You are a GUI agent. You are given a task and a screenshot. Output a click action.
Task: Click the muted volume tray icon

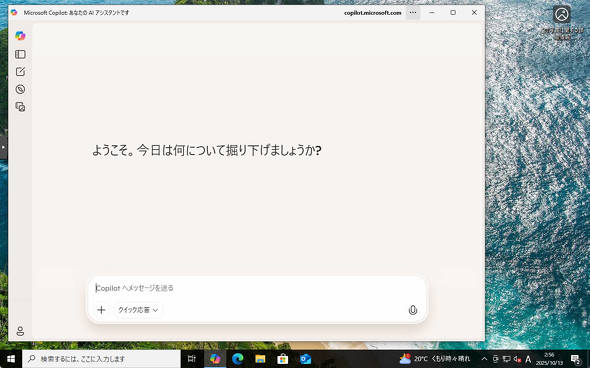tap(517, 359)
